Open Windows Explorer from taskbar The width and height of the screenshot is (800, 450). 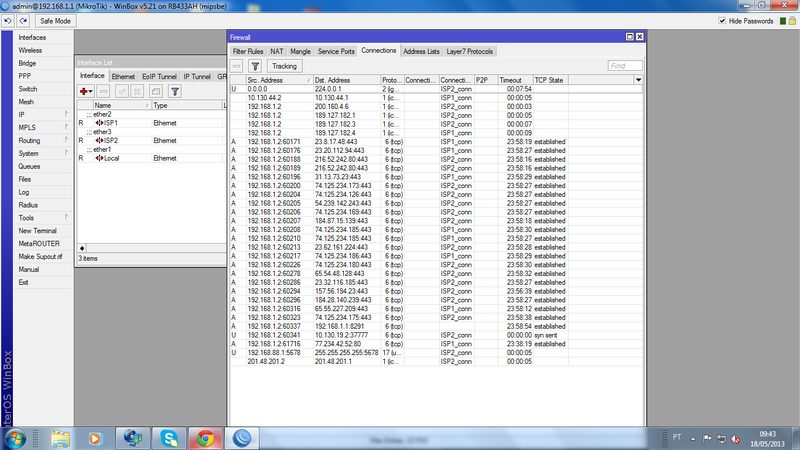[x=60, y=439]
